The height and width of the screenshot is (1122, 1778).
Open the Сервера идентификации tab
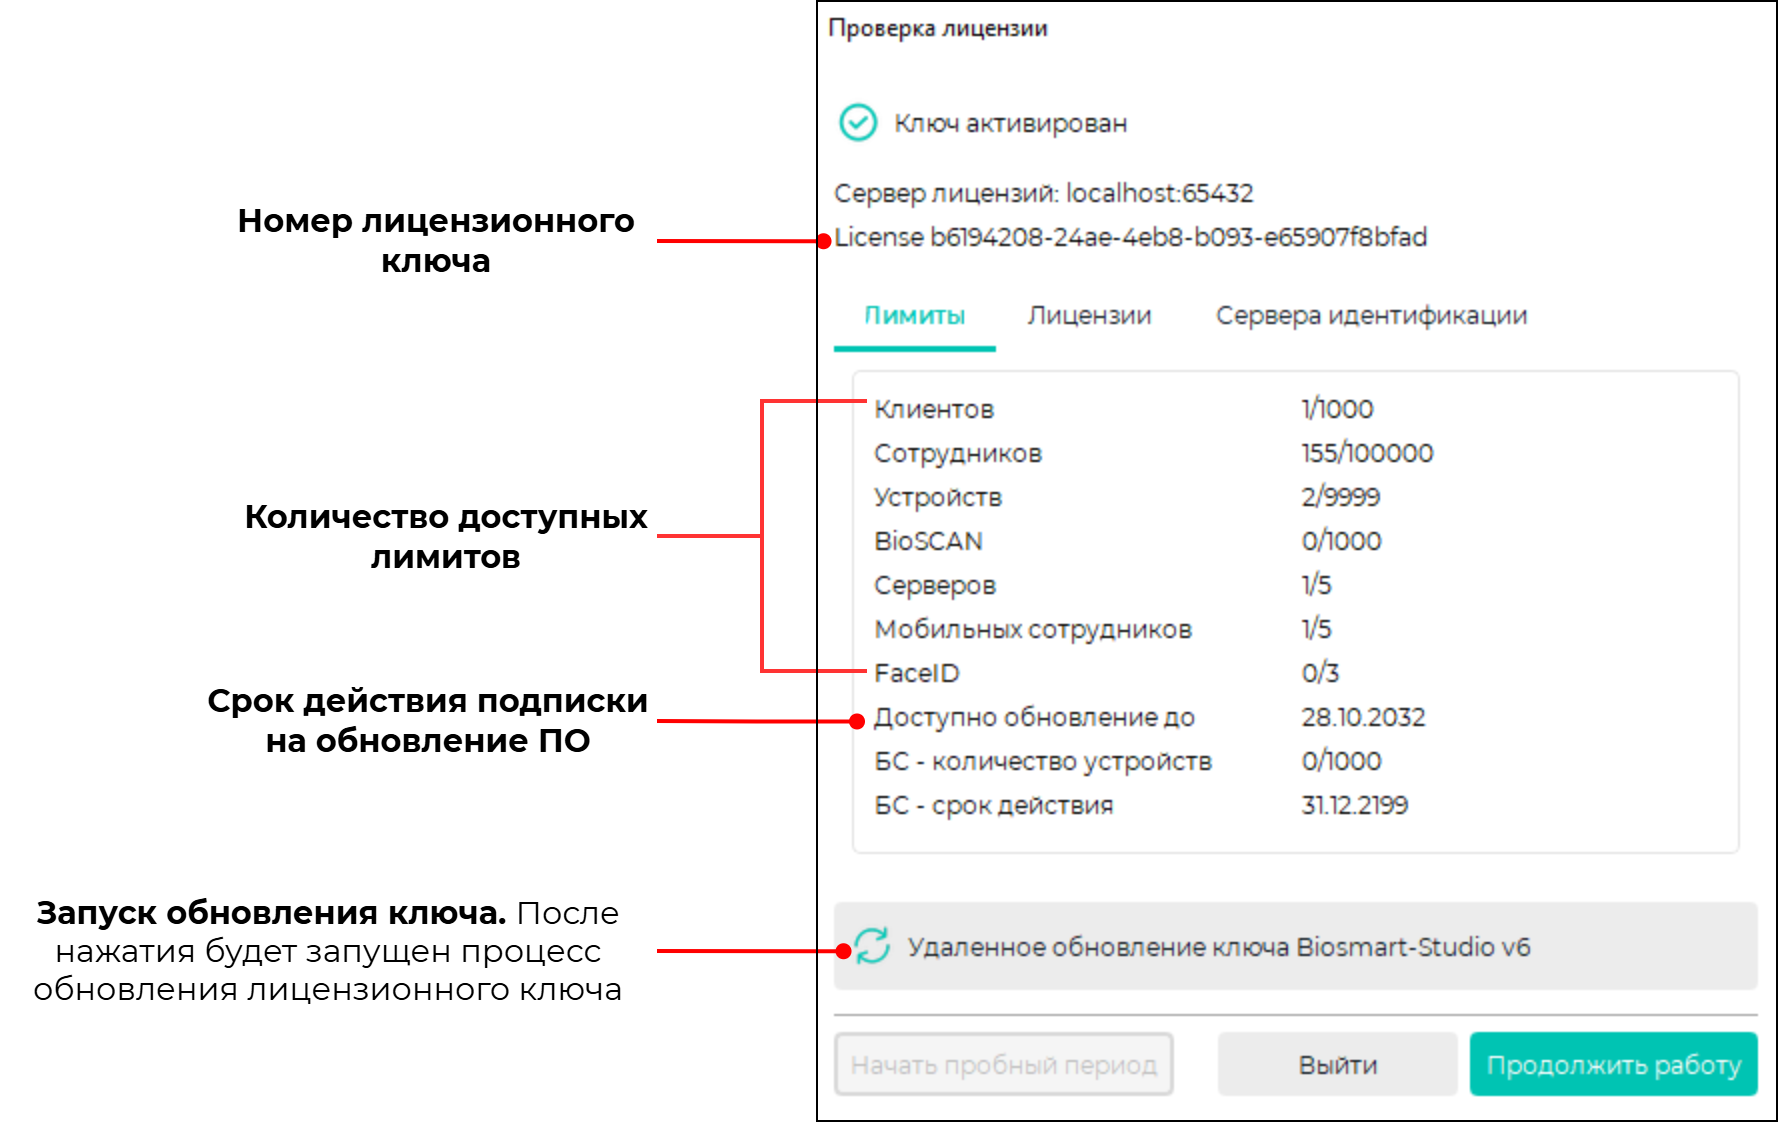(x=1371, y=316)
